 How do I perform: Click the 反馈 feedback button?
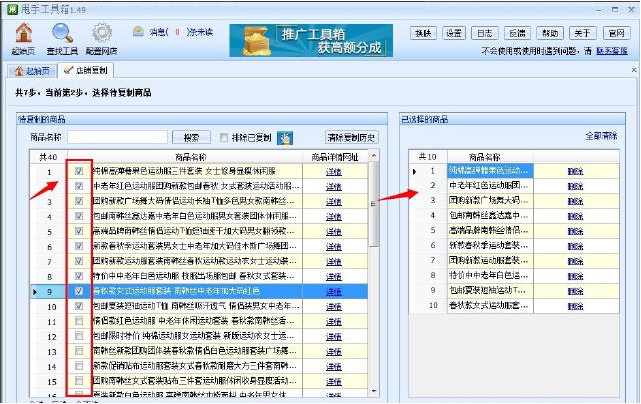point(517,33)
